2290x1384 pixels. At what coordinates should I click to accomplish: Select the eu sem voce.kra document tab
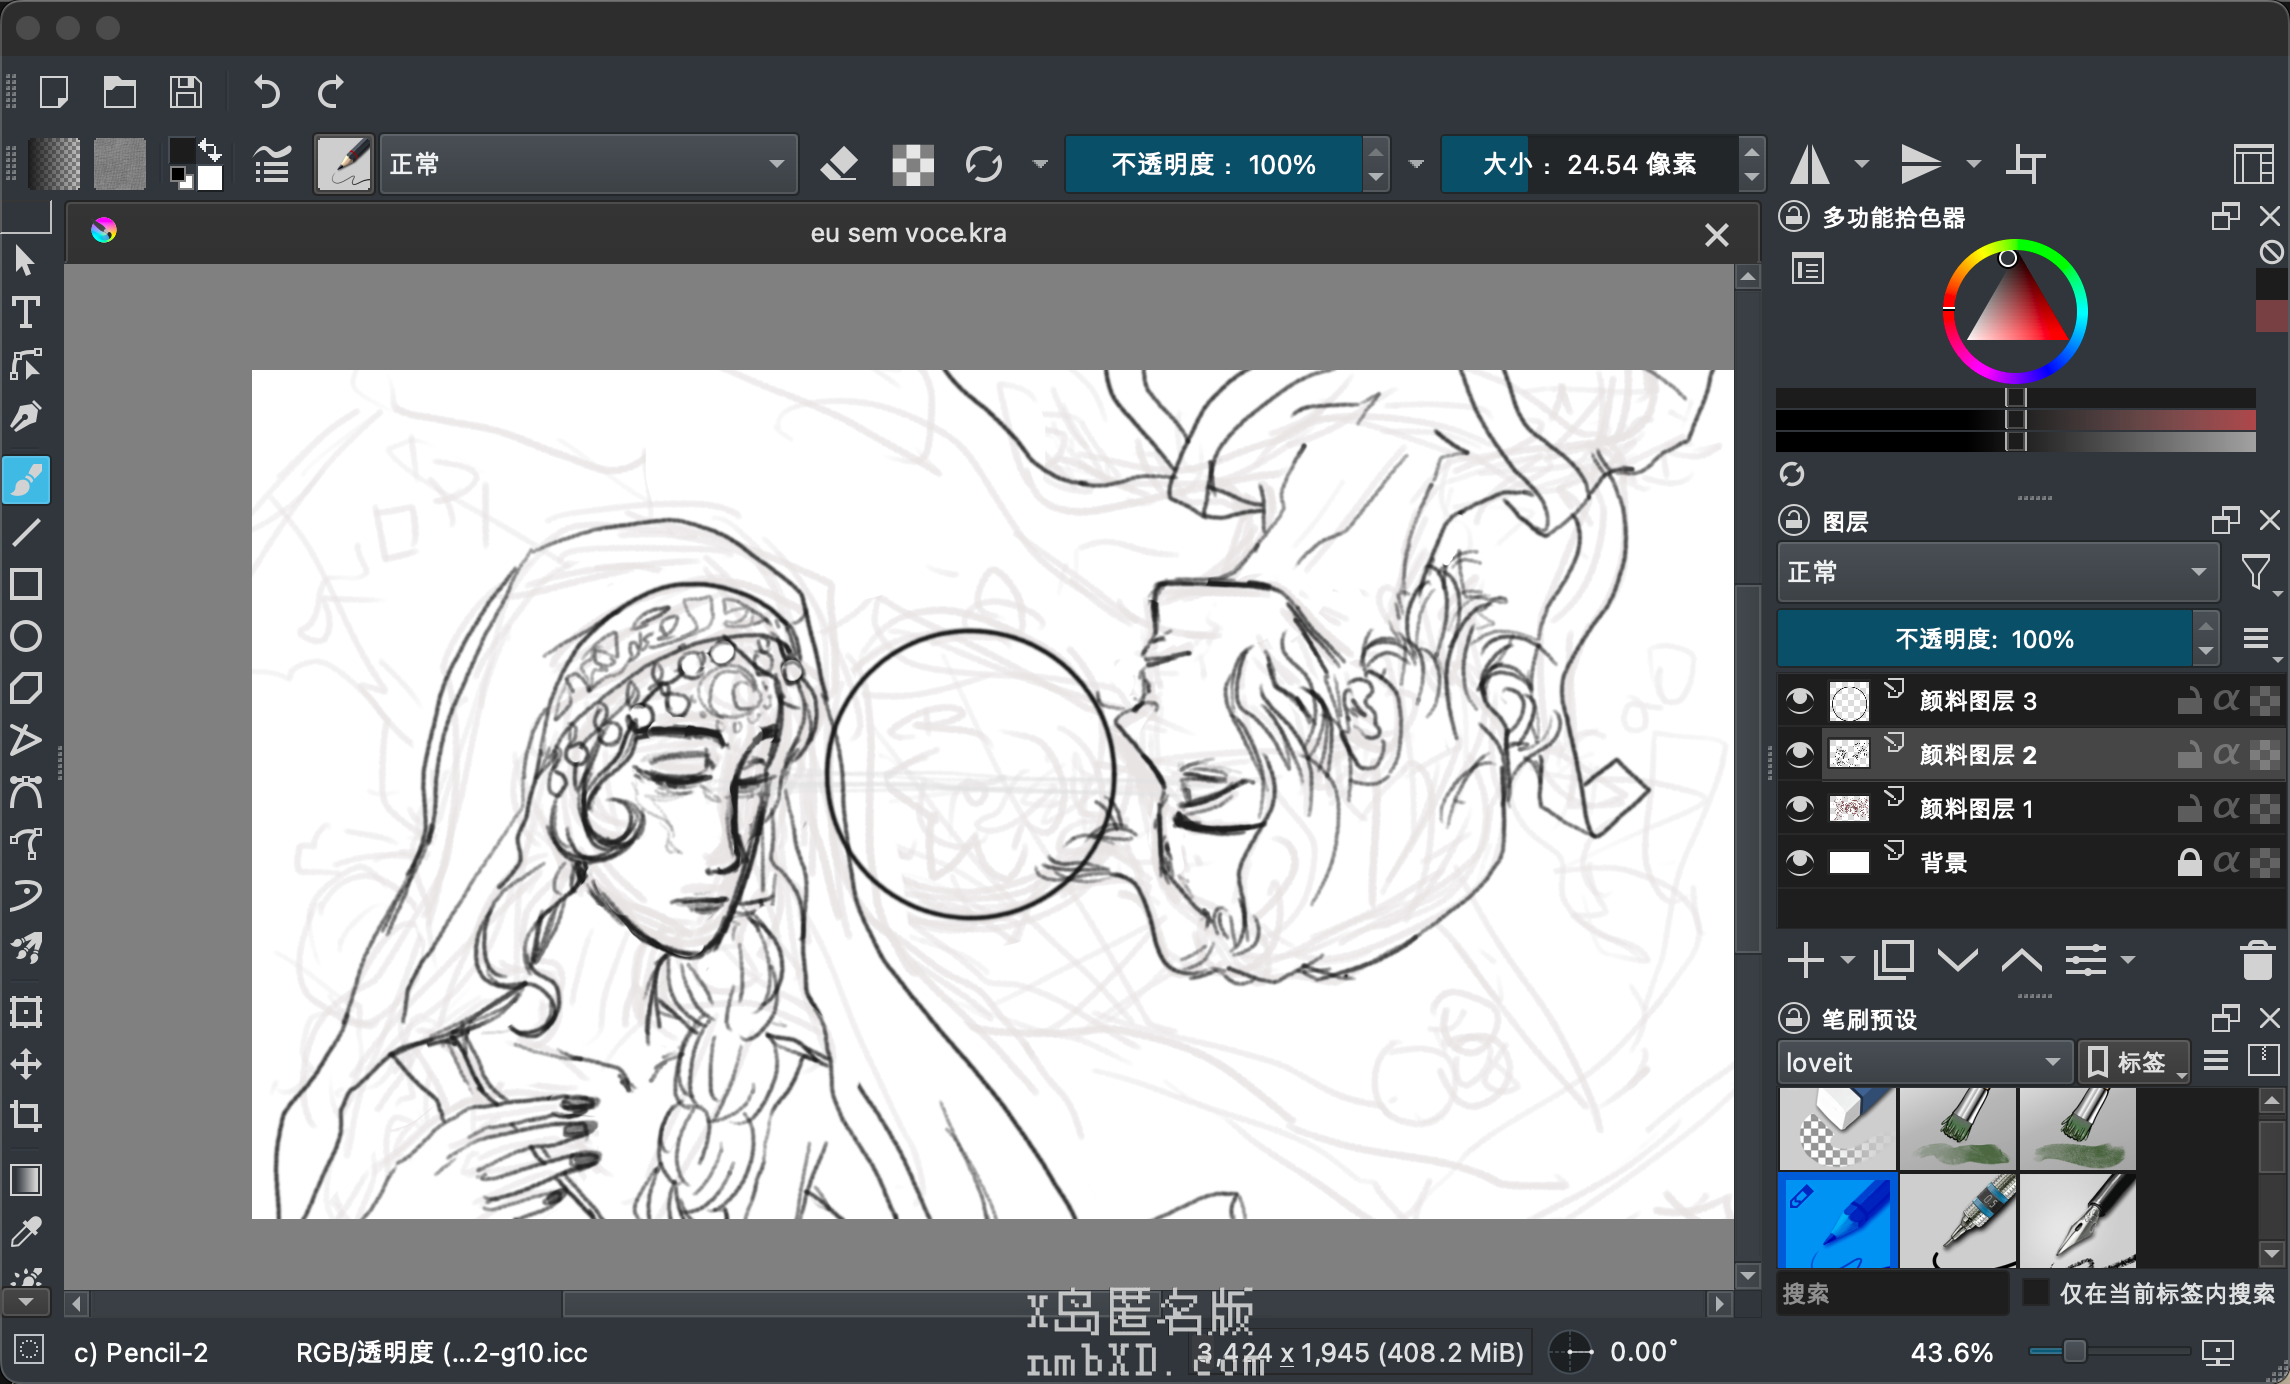(907, 234)
